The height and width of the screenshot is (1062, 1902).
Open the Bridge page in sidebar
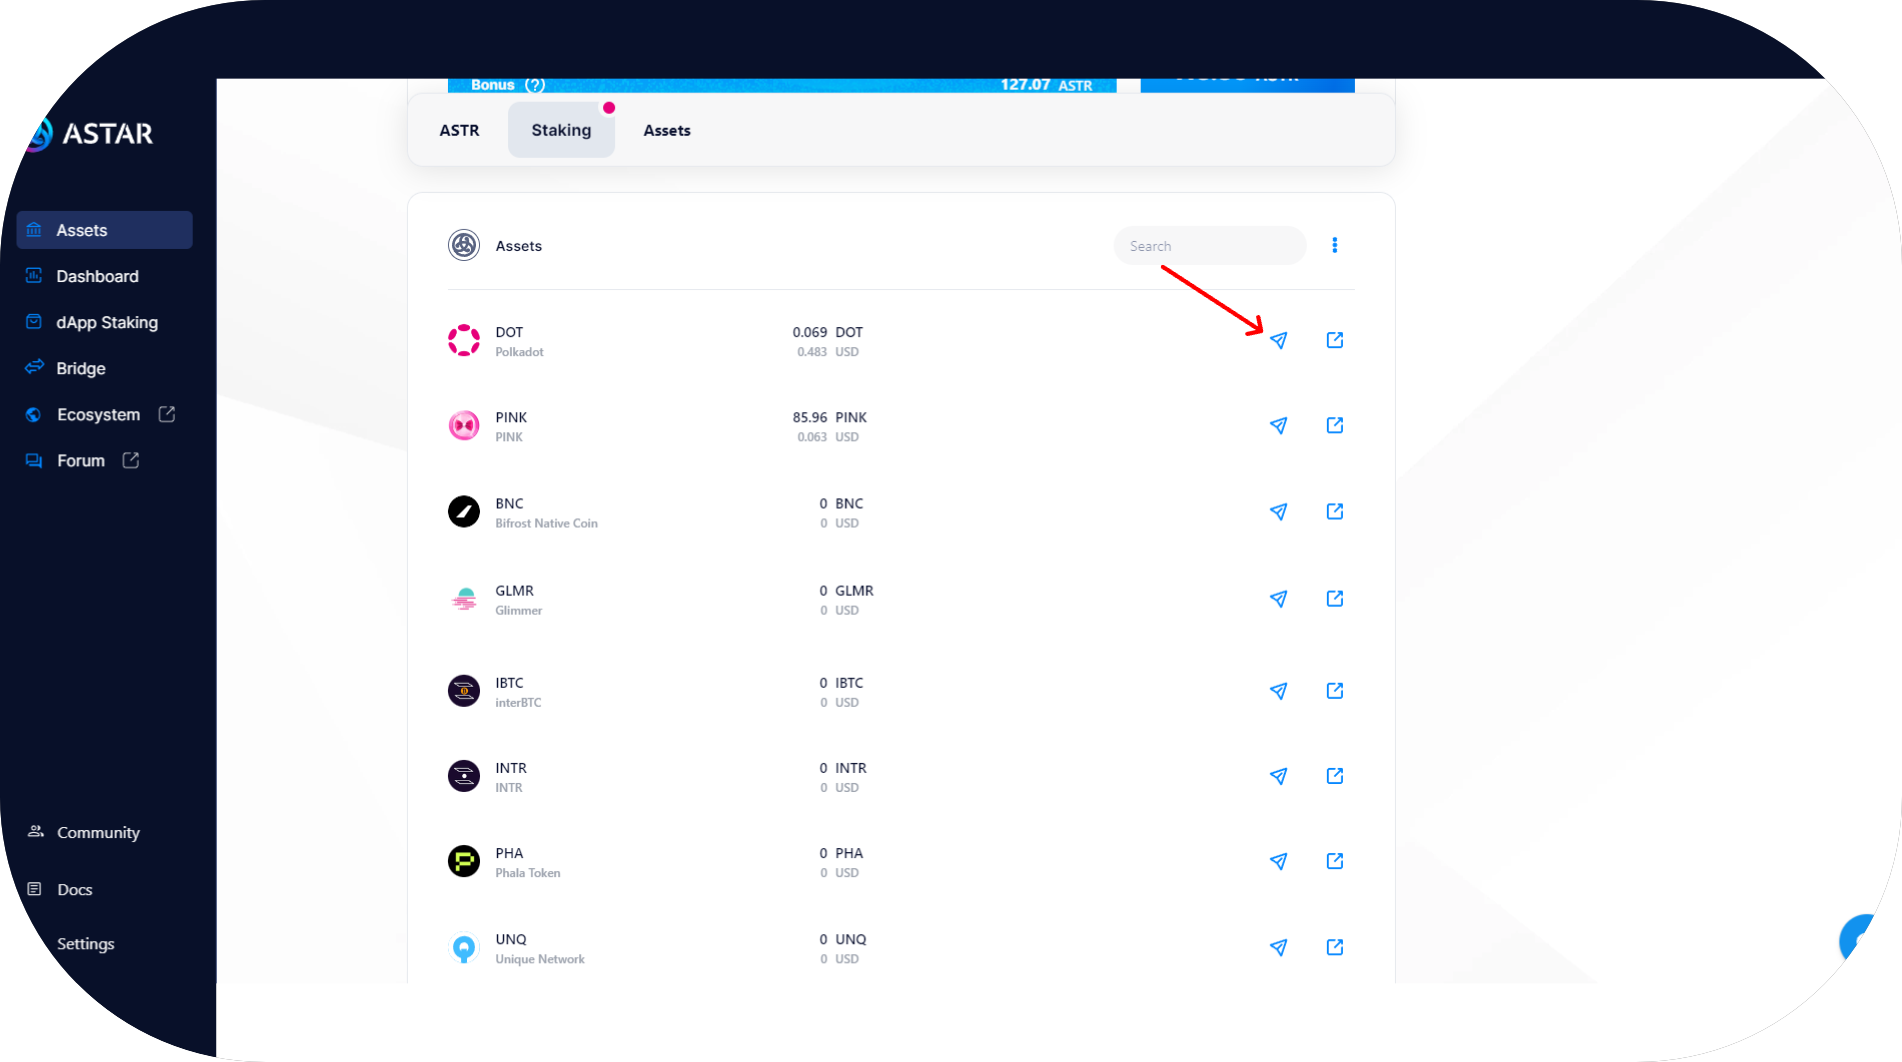(80, 368)
